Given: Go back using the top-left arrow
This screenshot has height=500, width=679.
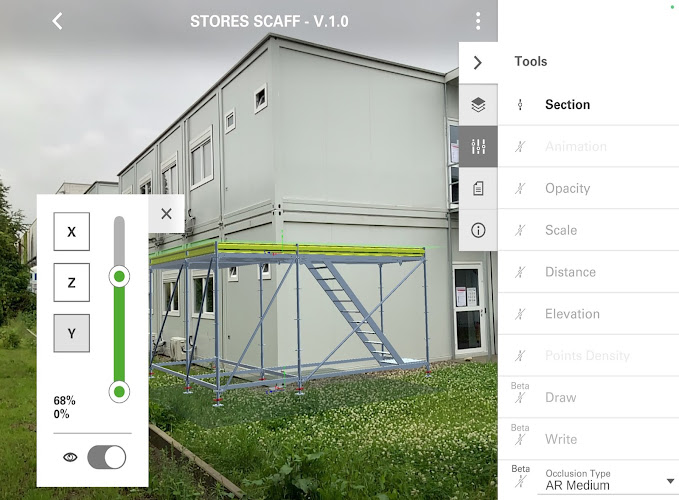Looking at the screenshot, I should [x=57, y=21].
